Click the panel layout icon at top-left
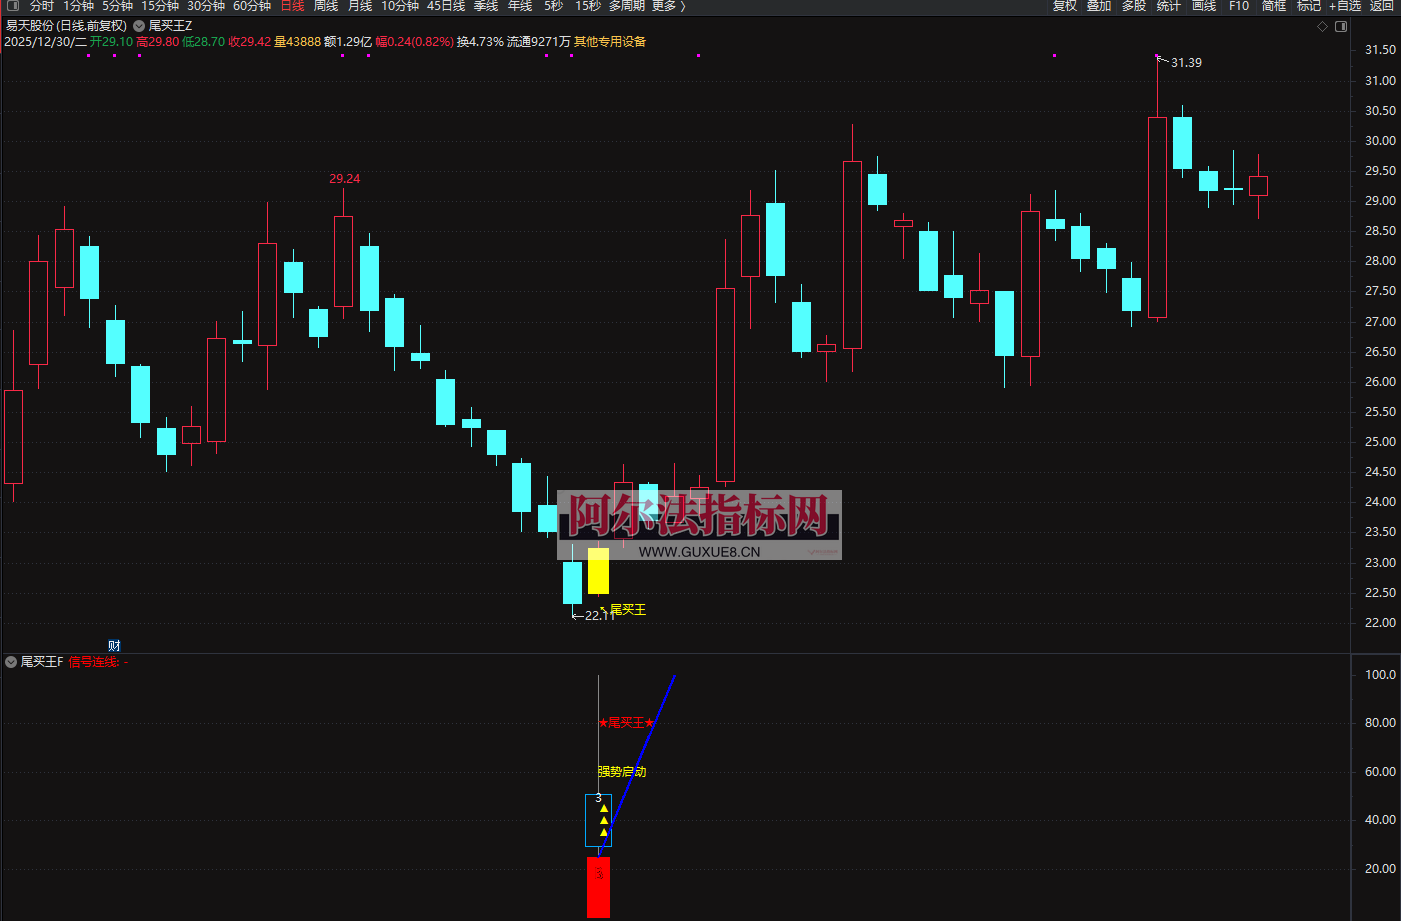 tap(13, 6)
